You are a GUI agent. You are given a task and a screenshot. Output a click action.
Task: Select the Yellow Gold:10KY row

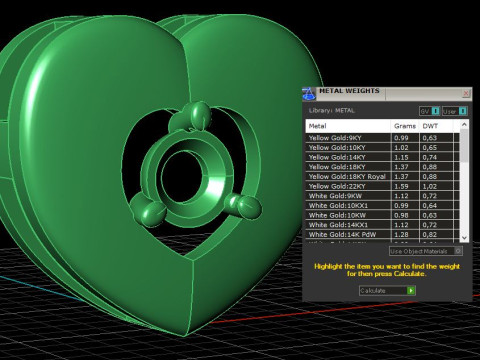coord(382,148)
